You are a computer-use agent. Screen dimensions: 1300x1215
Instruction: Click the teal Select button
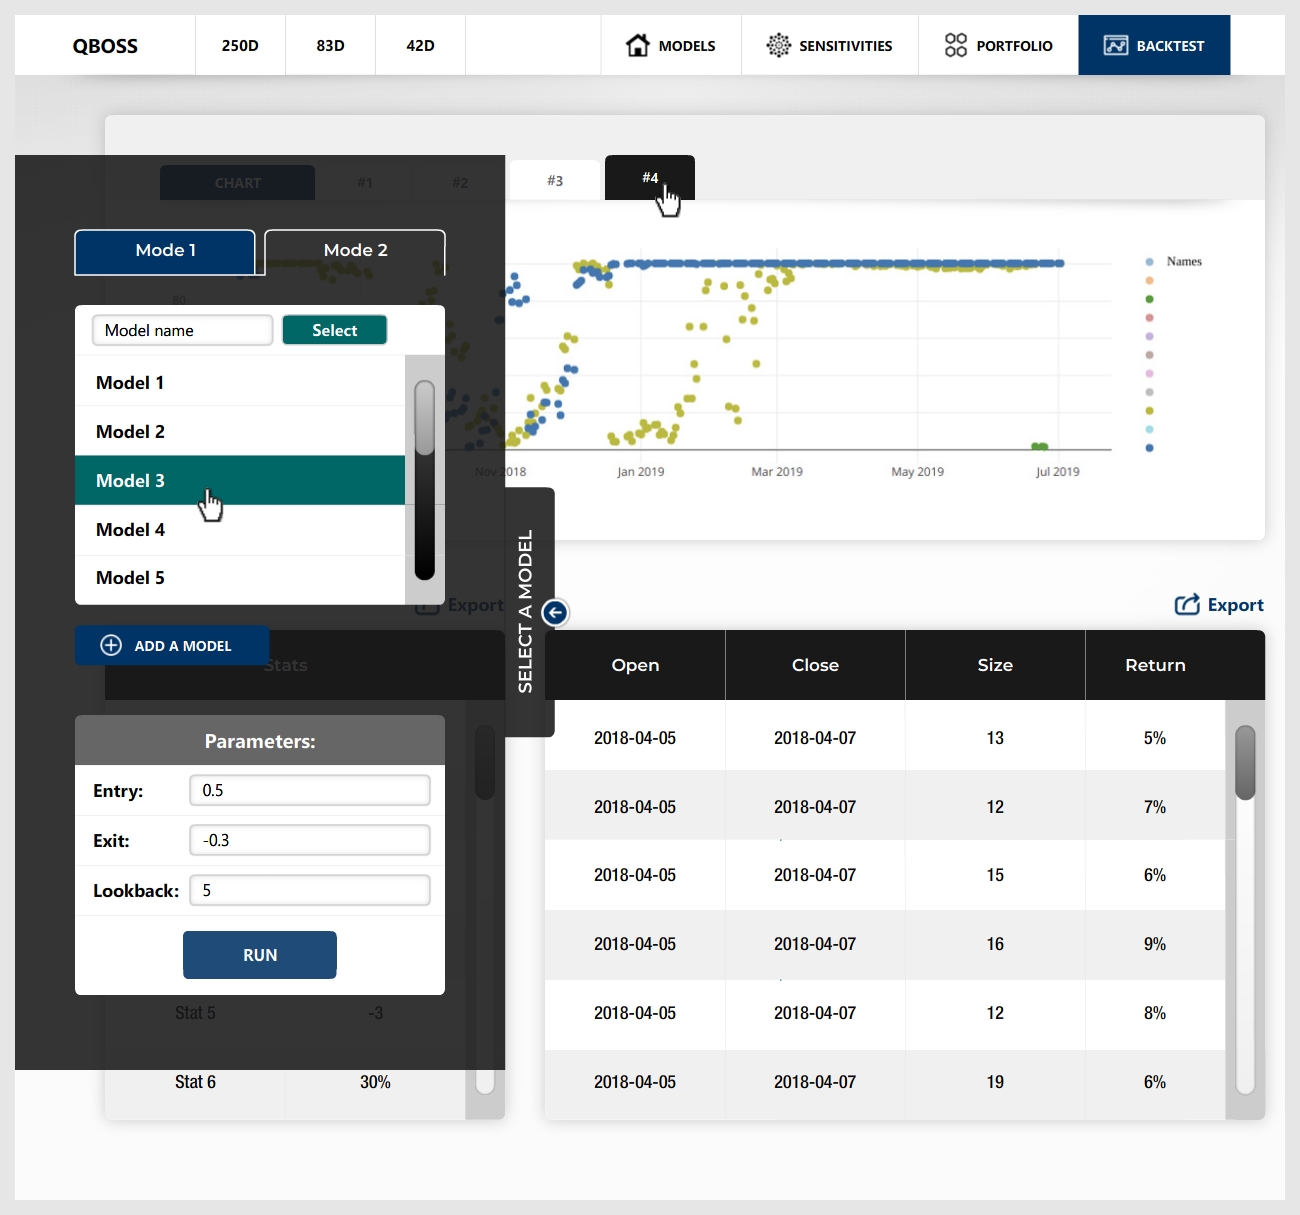click(x=334, y=330)
